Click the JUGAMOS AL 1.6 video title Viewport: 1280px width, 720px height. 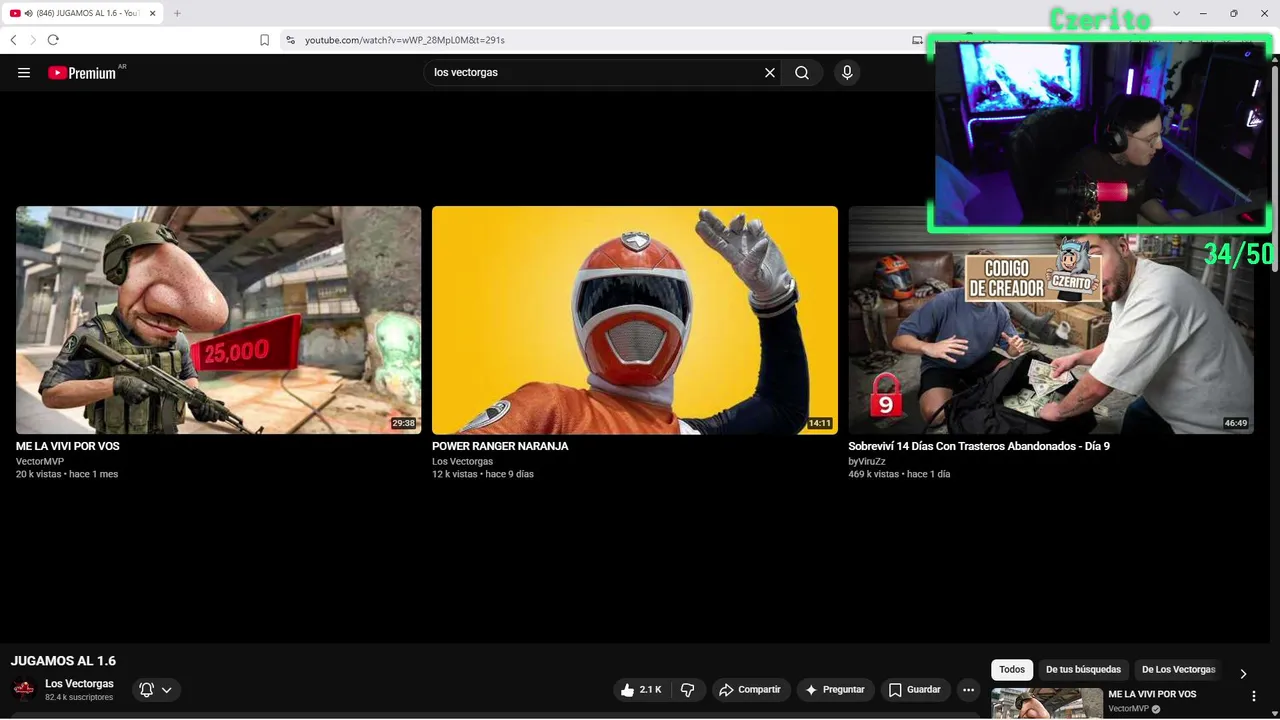63,661
